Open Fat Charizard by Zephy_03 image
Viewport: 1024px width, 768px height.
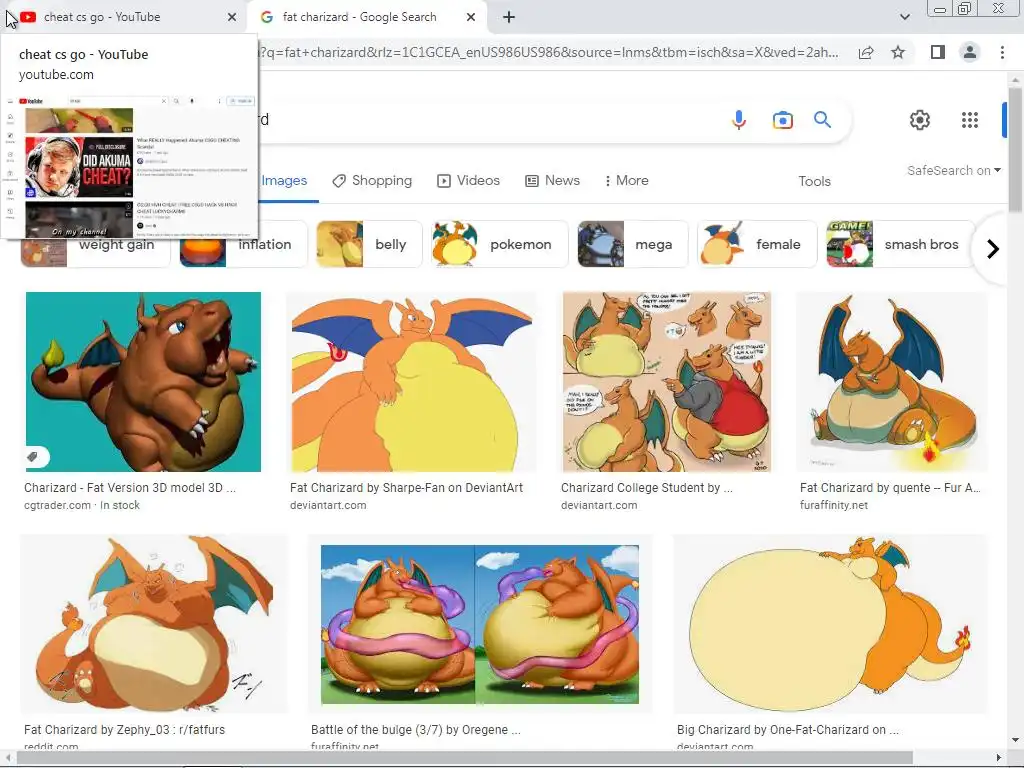pyautogui.click(x=153, y=624)
